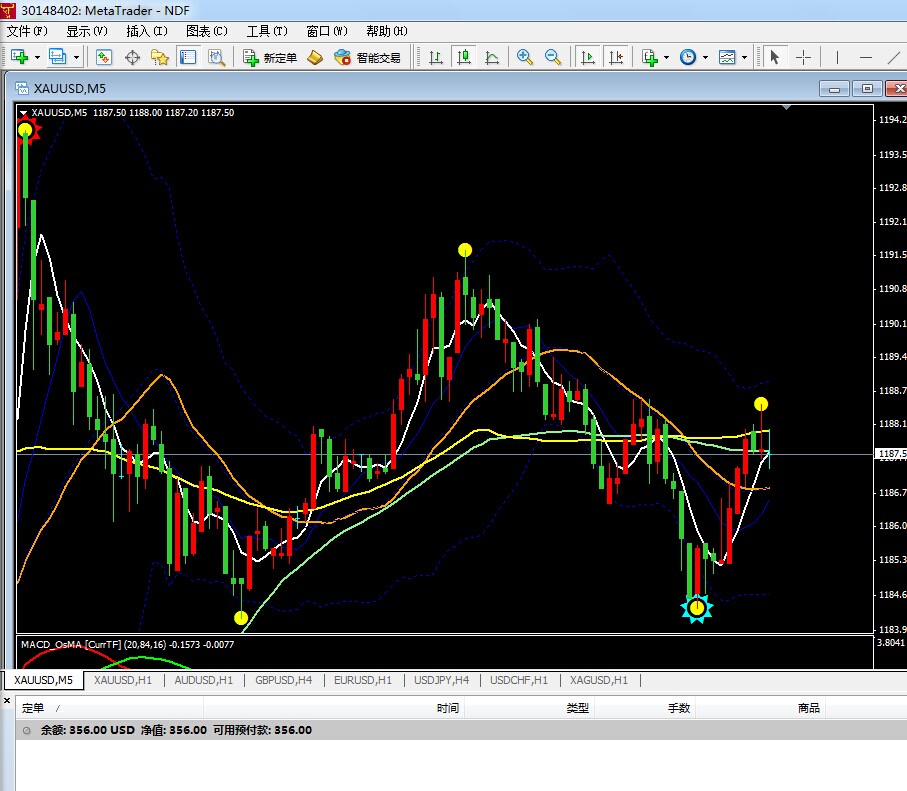Viewport: 907px width, 791px height.
Task: Select the crosshair tool
Action: [x=803, y=57]
